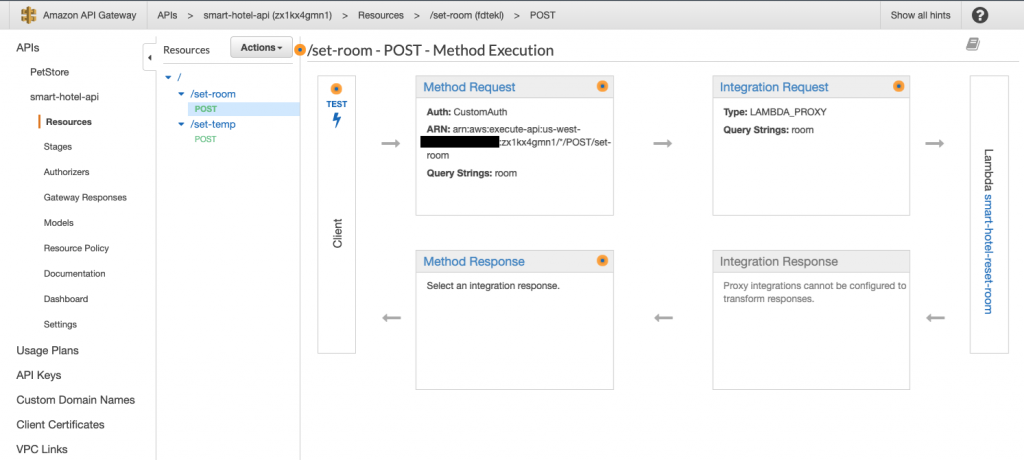Open API Keys
The image size is (1024, 460).
click(x=39, y=375)
